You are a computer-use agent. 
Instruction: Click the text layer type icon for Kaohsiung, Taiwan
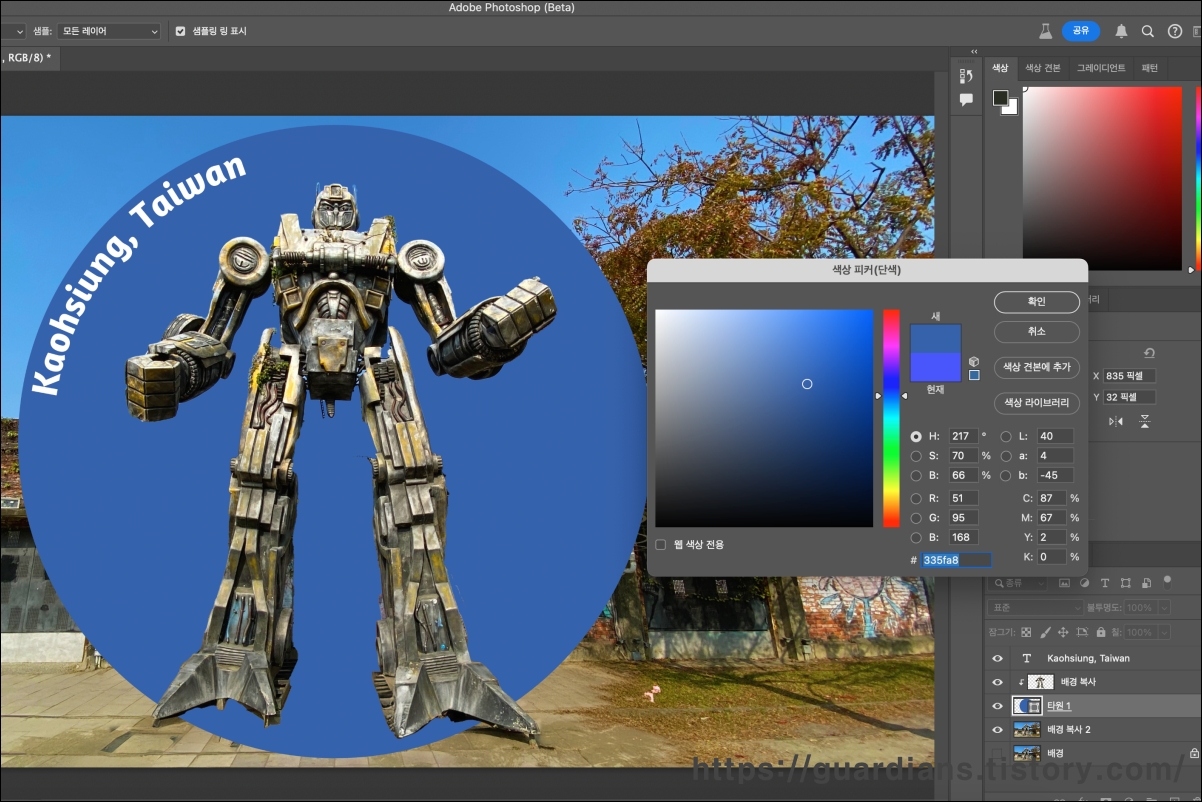click(1026, 659)
